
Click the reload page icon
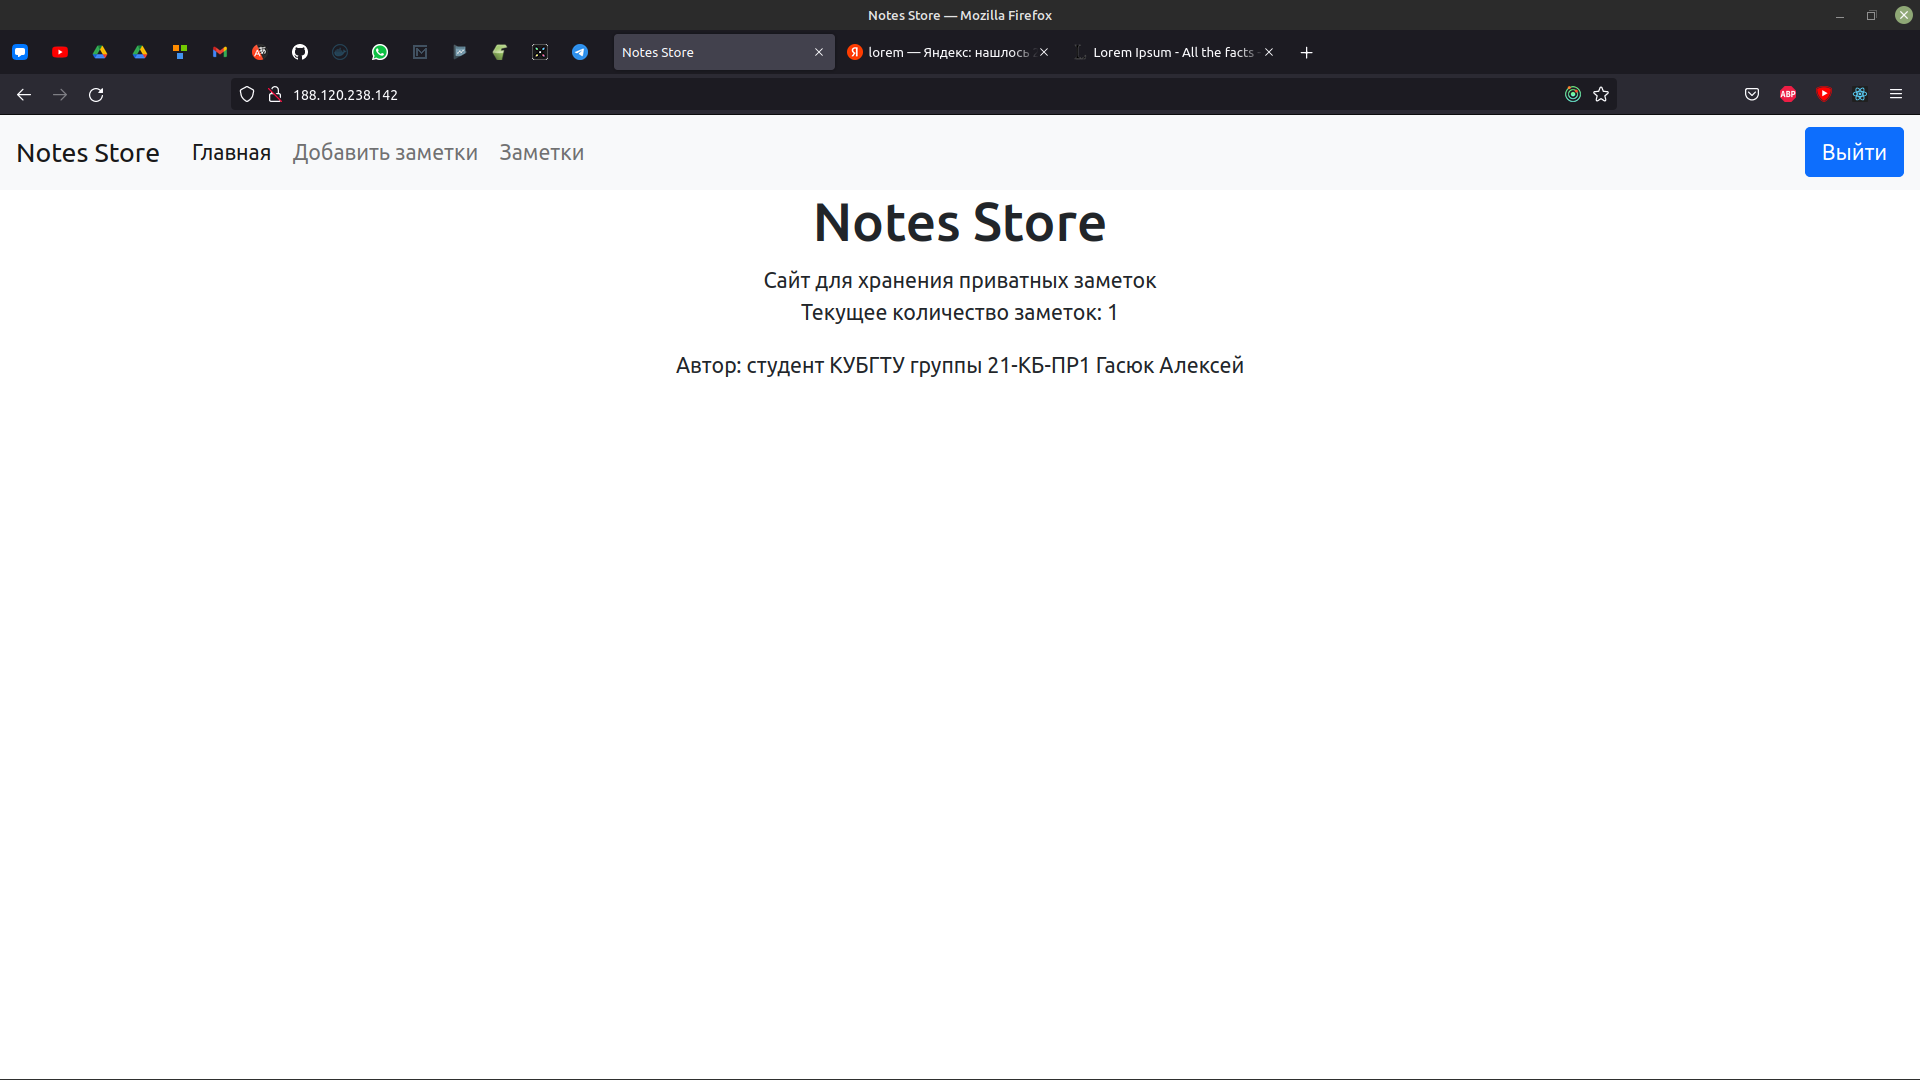(x=96, y=94)
